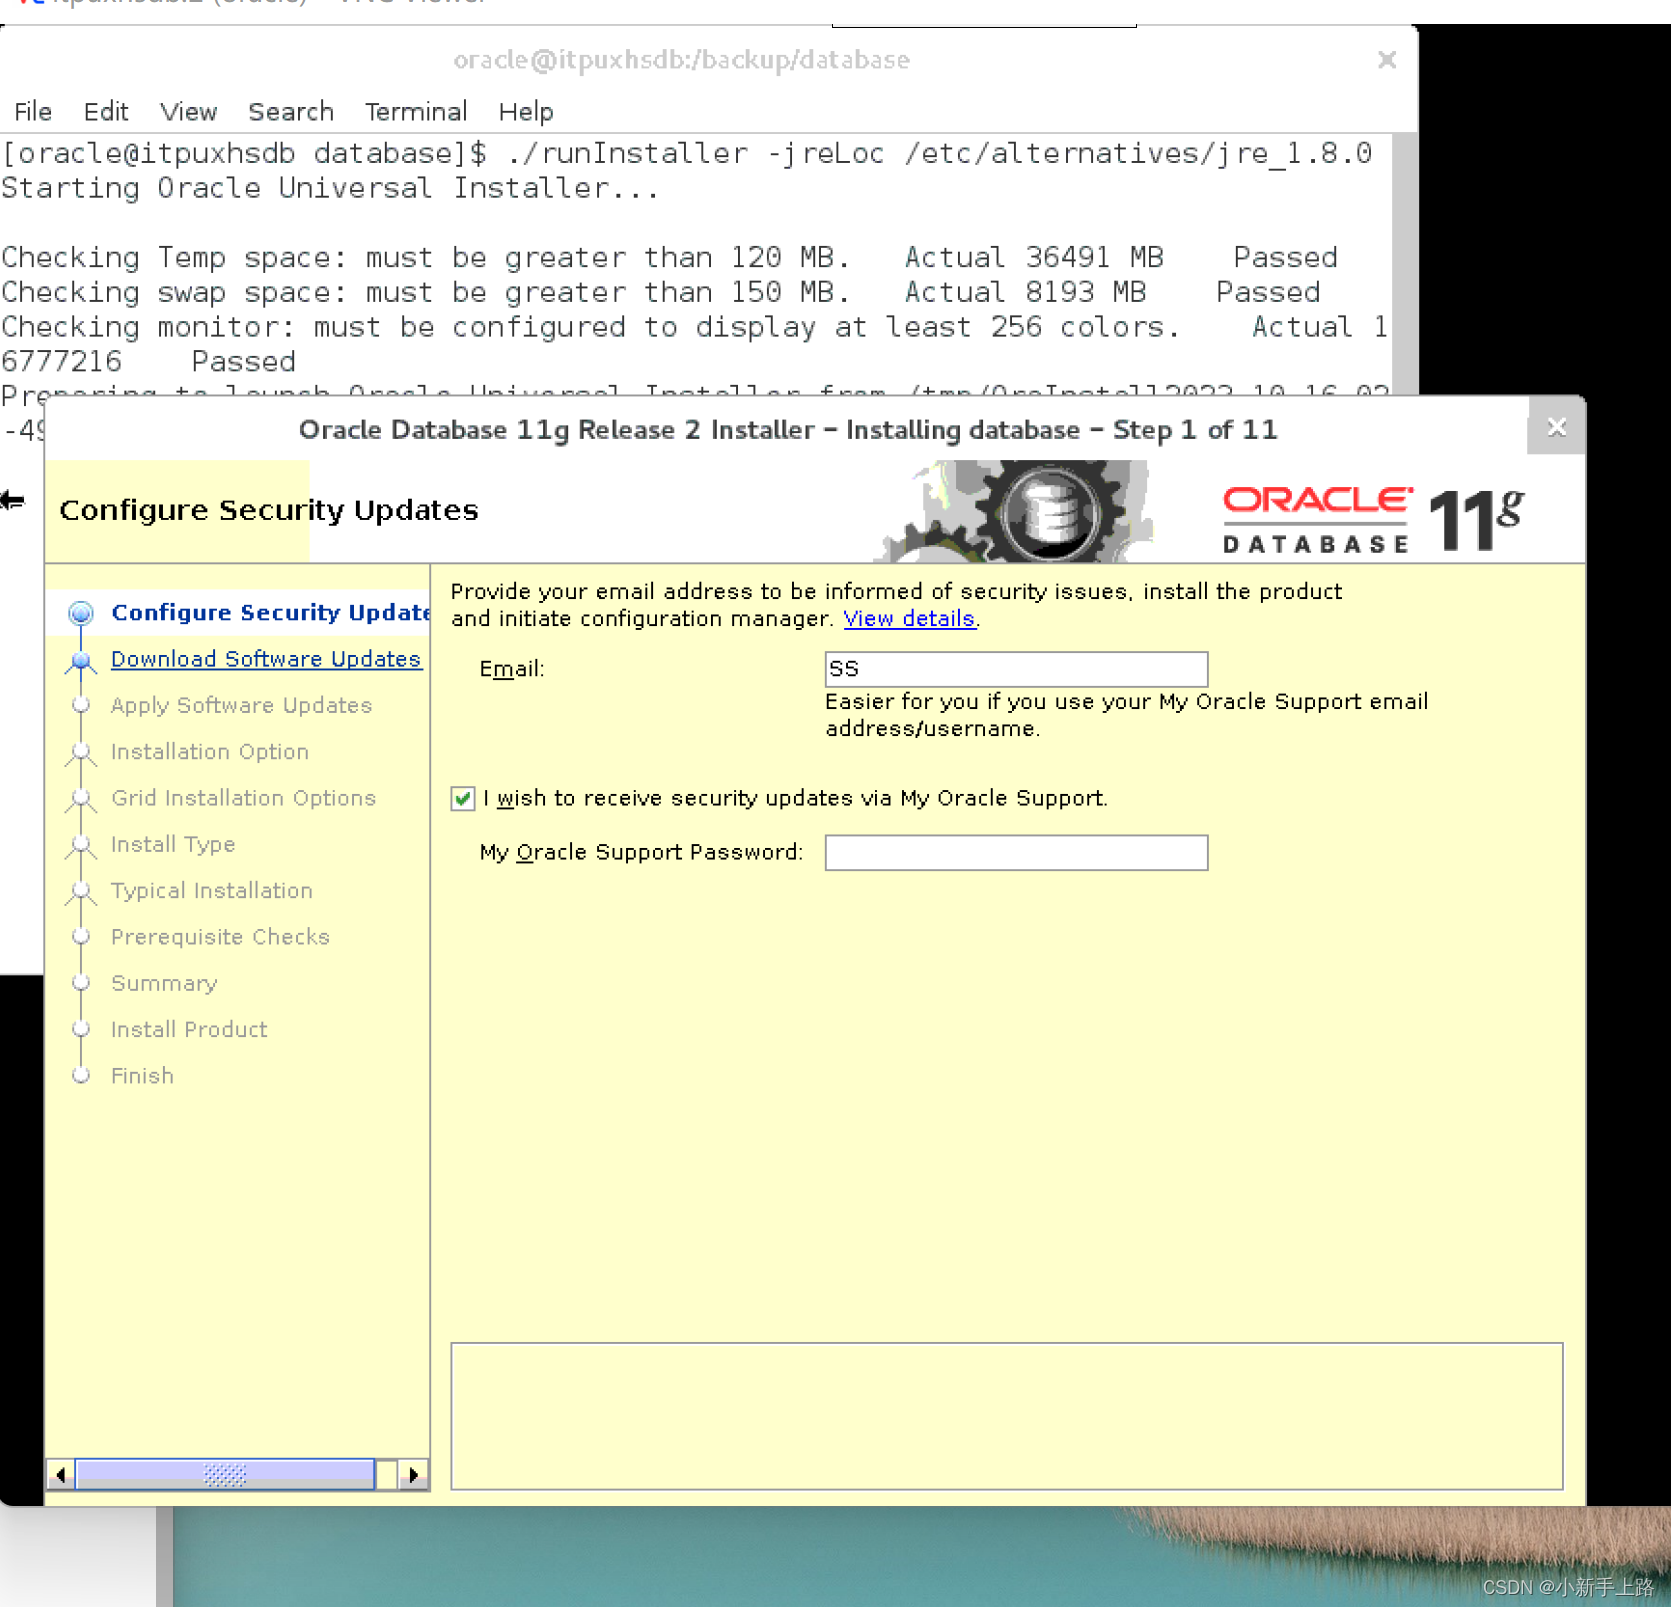Click the terminal window title
This screenshot has height=1607, width=1671.
[681, 60]
